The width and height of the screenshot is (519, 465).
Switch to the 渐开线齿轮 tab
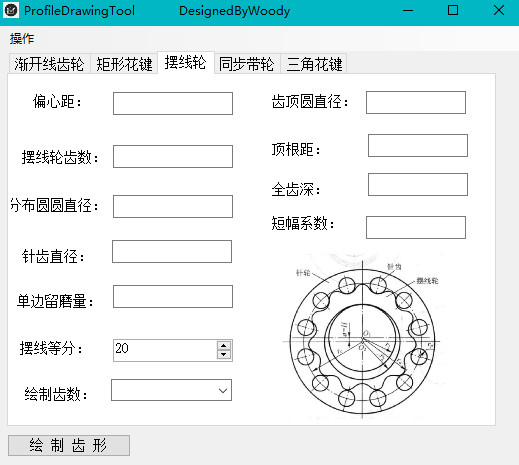click(x=49, y=64)
